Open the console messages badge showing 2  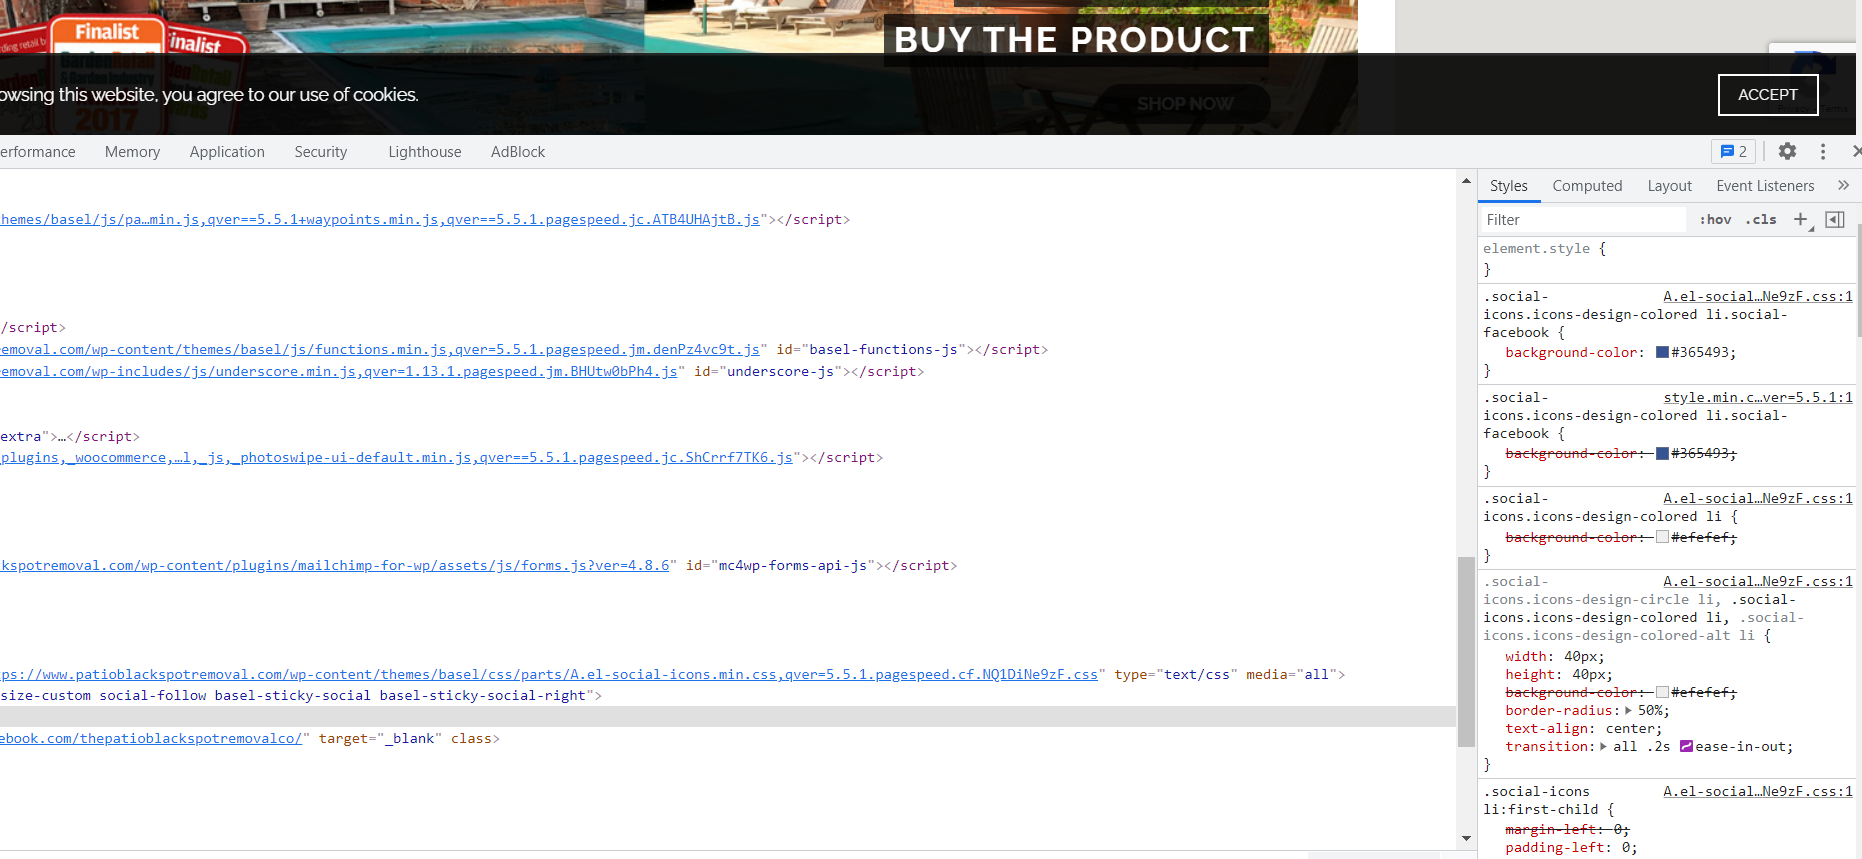pyautogui.click(x=1733, y=152)
